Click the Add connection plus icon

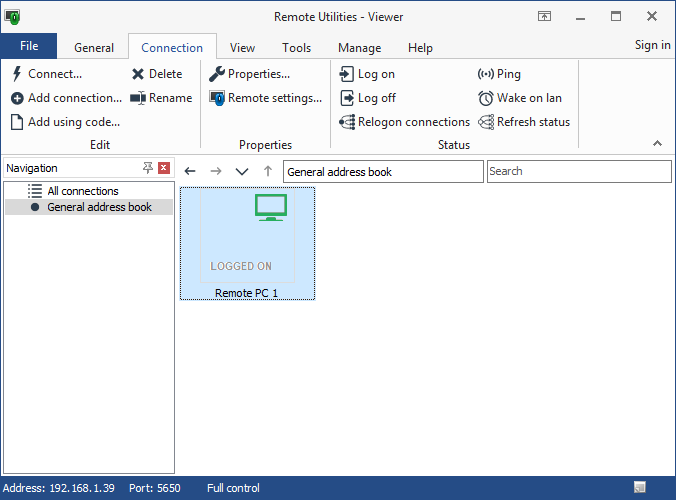[17, 98]
